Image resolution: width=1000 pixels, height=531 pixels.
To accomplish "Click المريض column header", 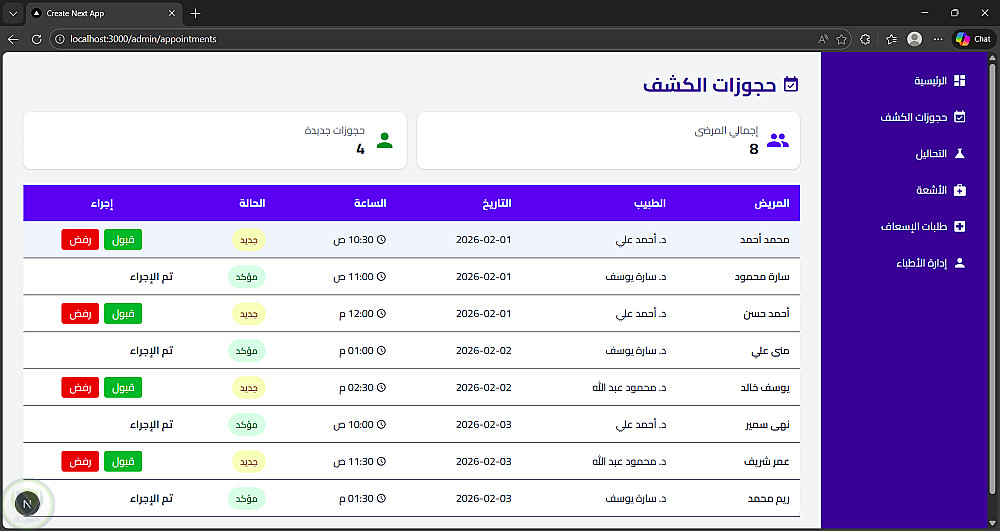I will [x=772, y=203].
